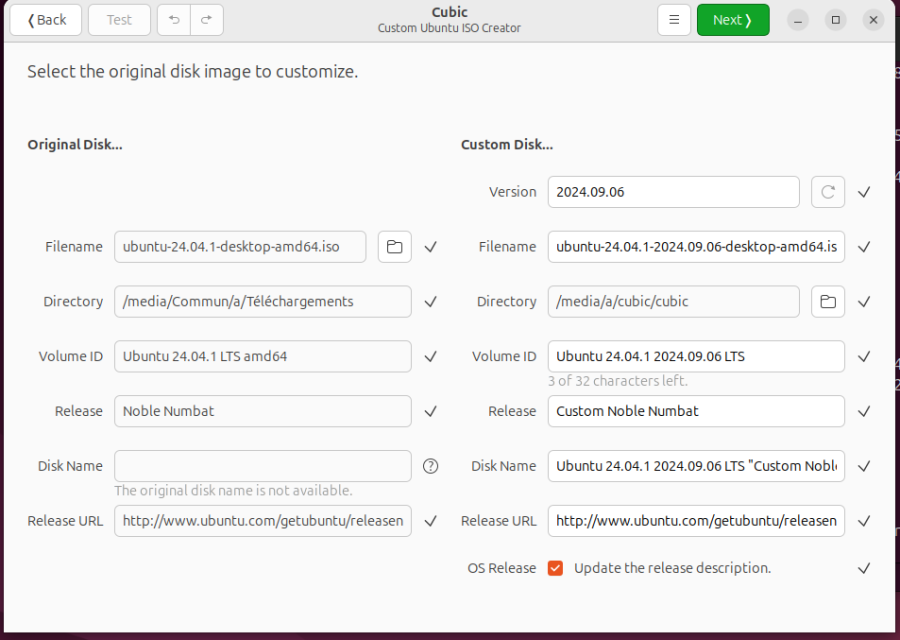Click the Test button
Image resolution: width=900 pixels, height=640 pixels.
pyautogui.click(x=119, y=20)
